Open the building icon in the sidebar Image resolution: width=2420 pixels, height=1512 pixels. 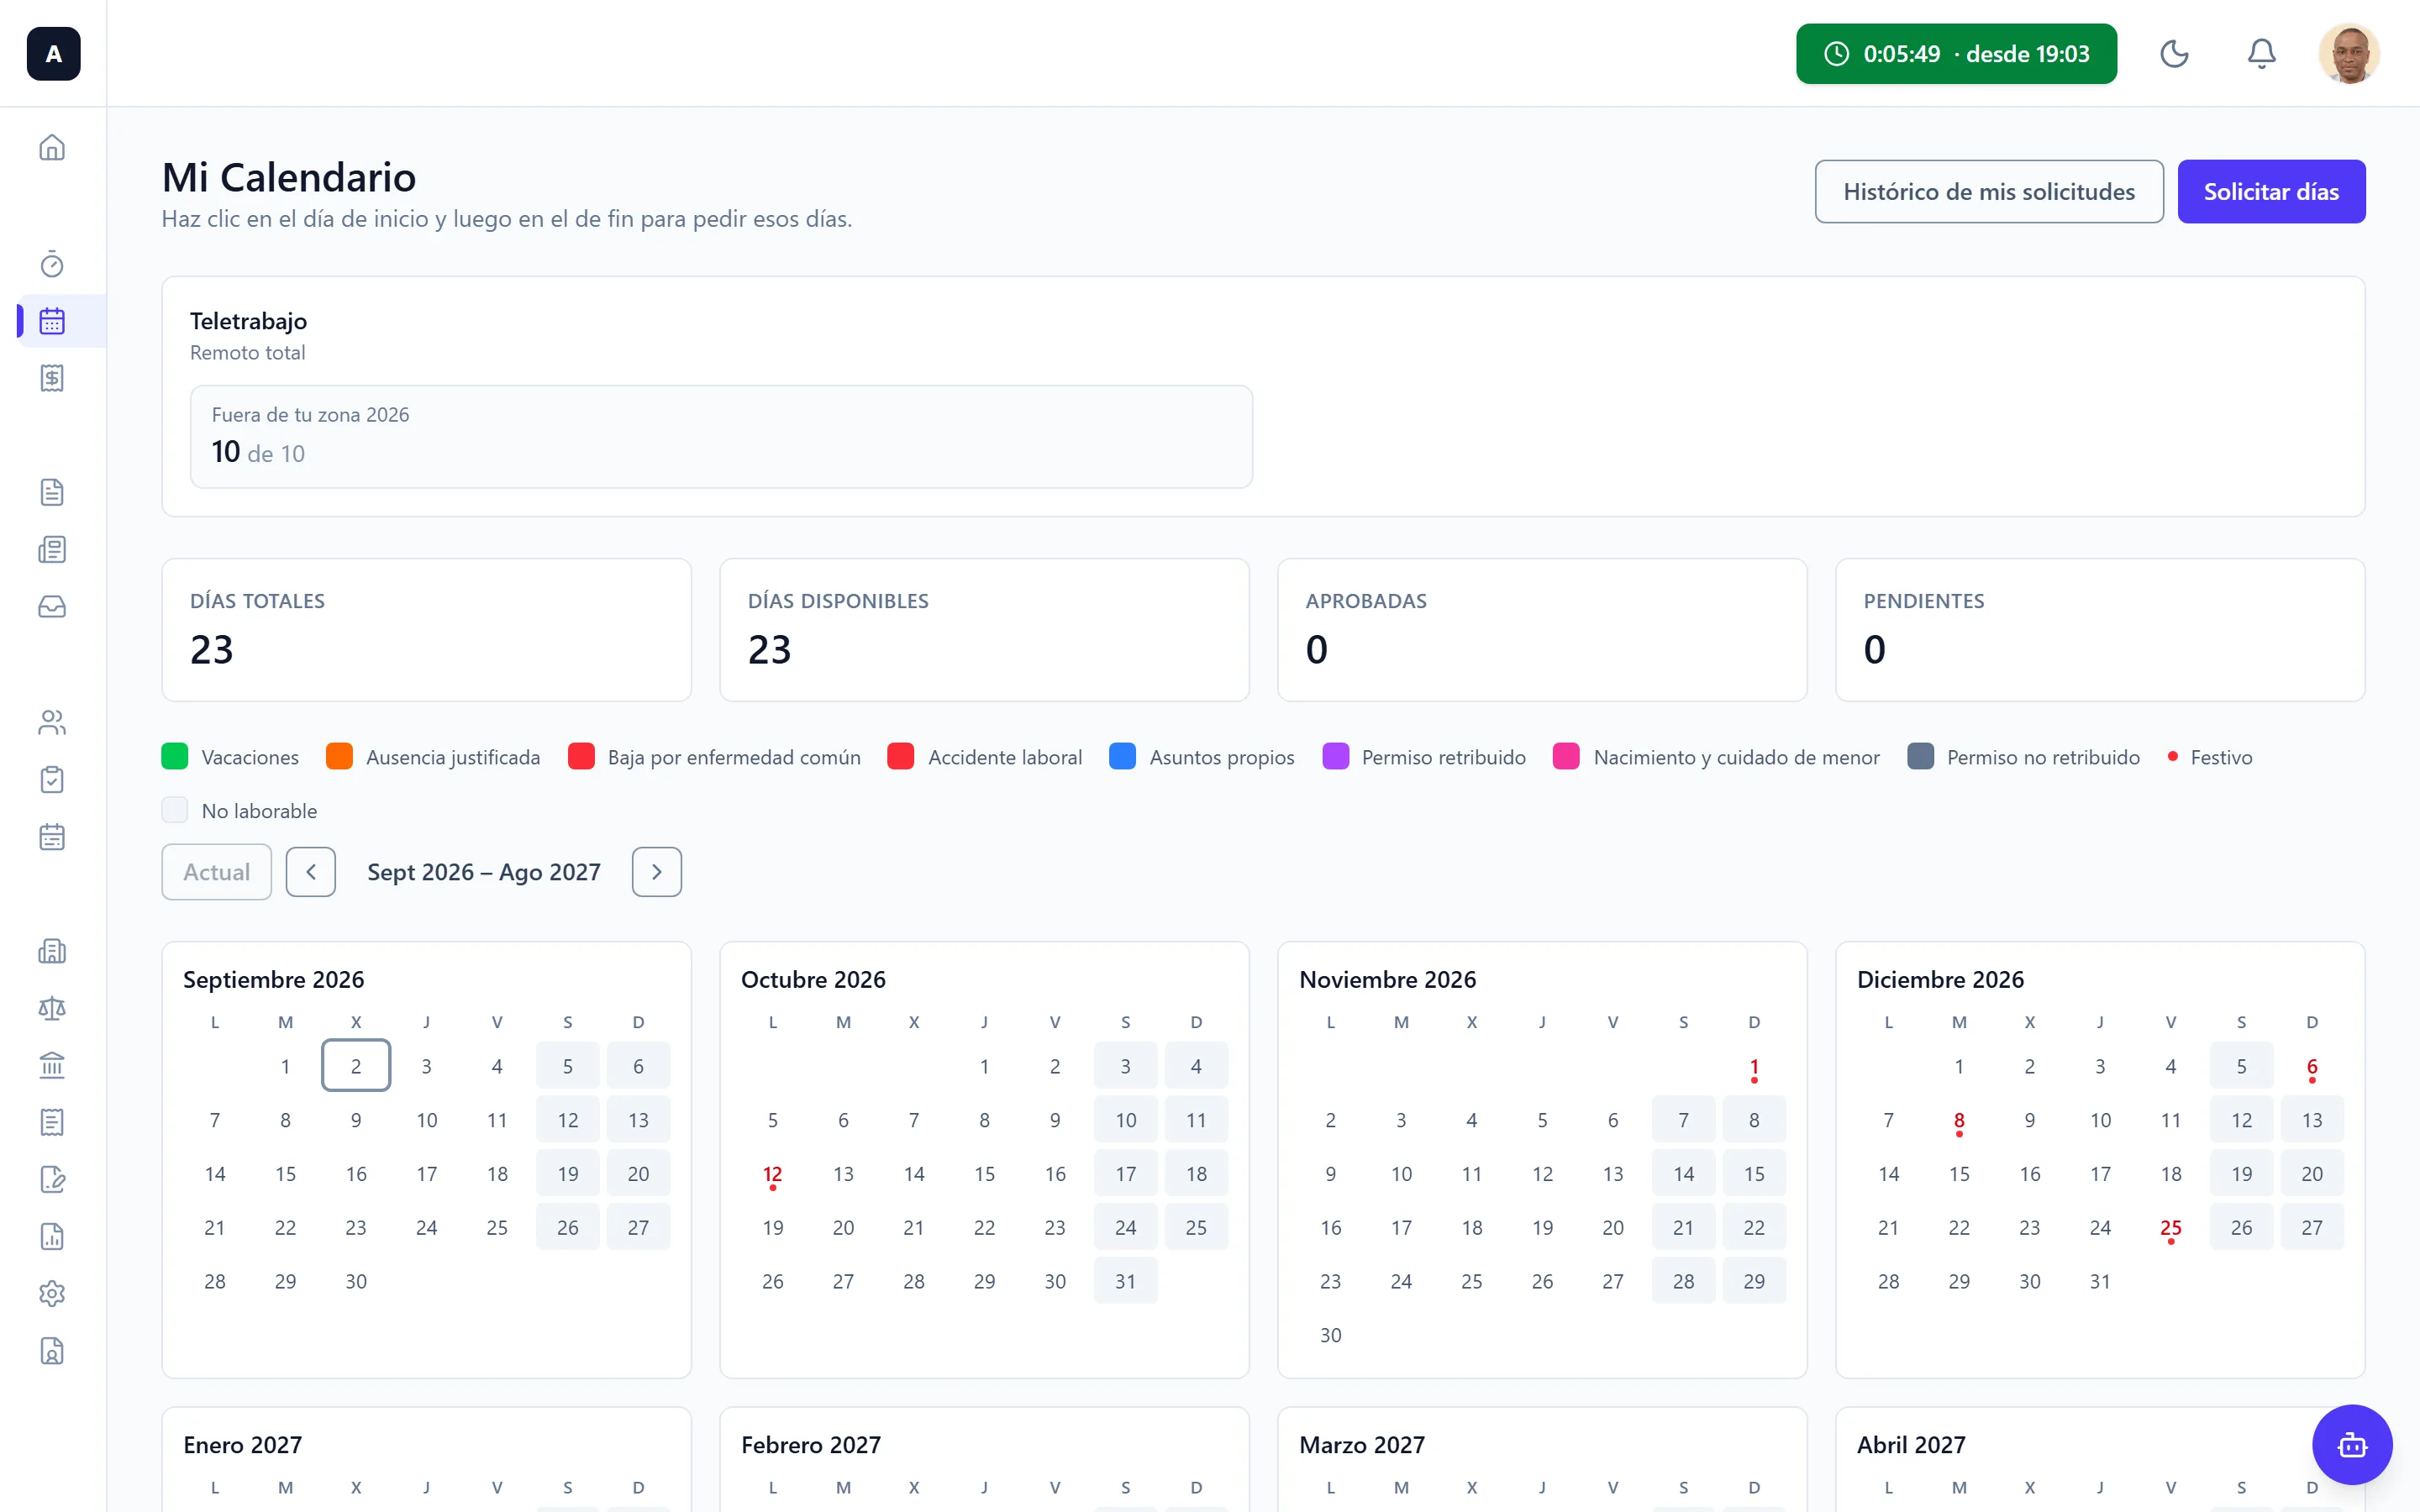coord(52,951)
